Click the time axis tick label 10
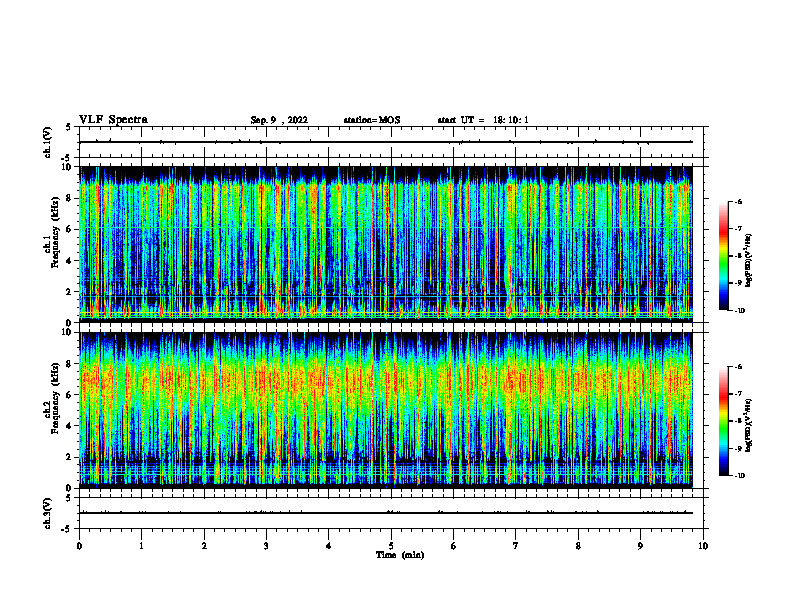 tap(703, 546)
